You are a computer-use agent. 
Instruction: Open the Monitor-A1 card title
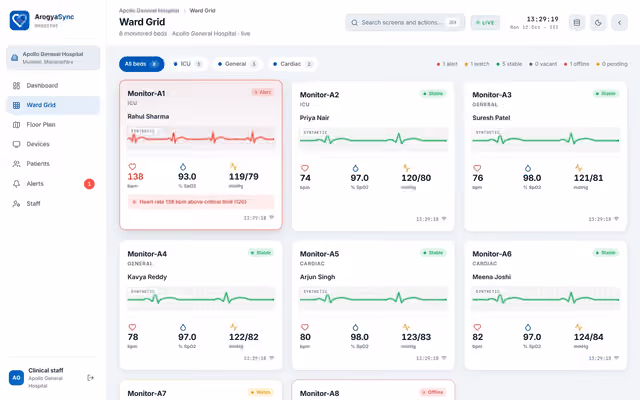(x=146, y=93)
